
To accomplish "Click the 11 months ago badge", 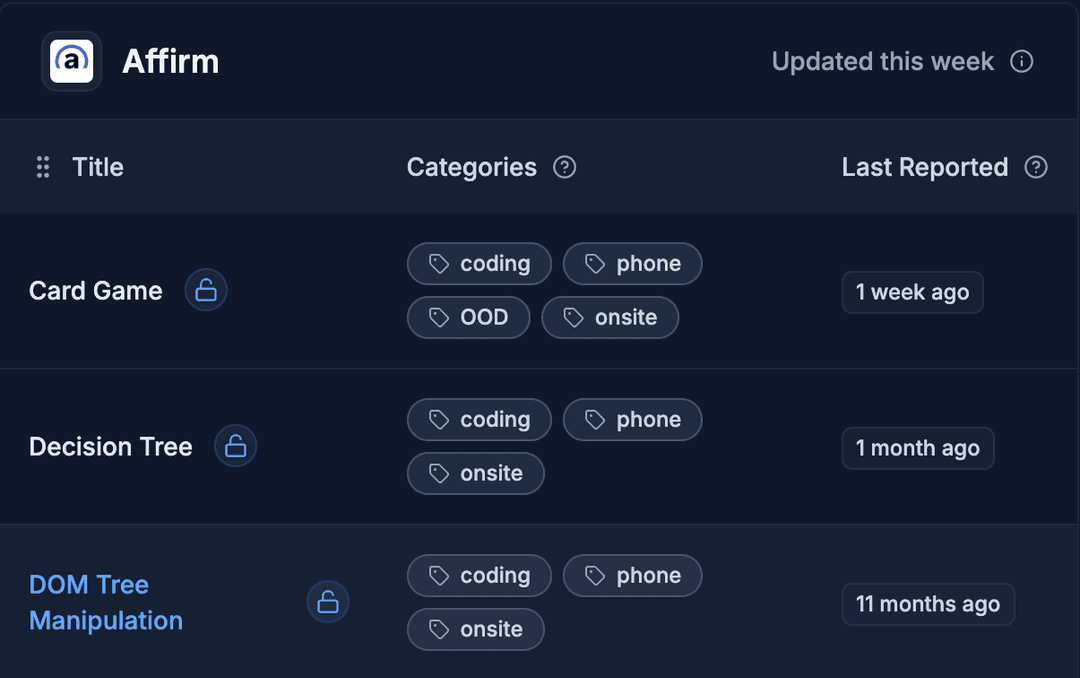I will point(927,604).
